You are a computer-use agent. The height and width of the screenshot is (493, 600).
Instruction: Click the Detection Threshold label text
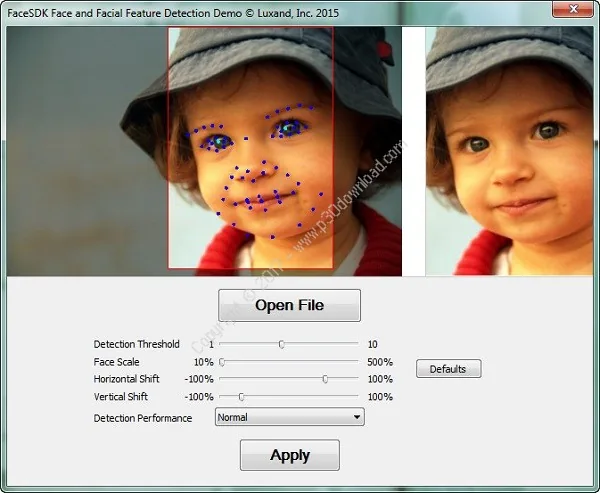[x=137, y=344]
